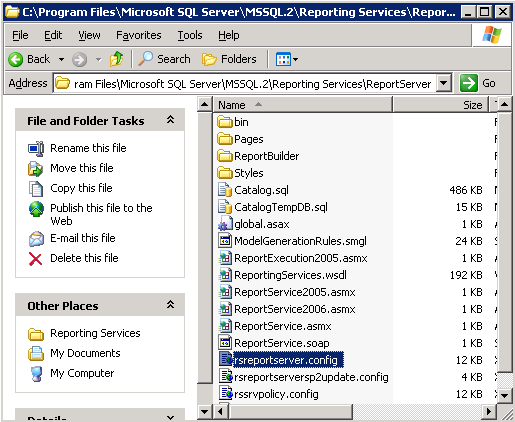This screenshot has width=515, height=422.
Task: Click the Forward arrow icon
Action: tap(79, 60)
